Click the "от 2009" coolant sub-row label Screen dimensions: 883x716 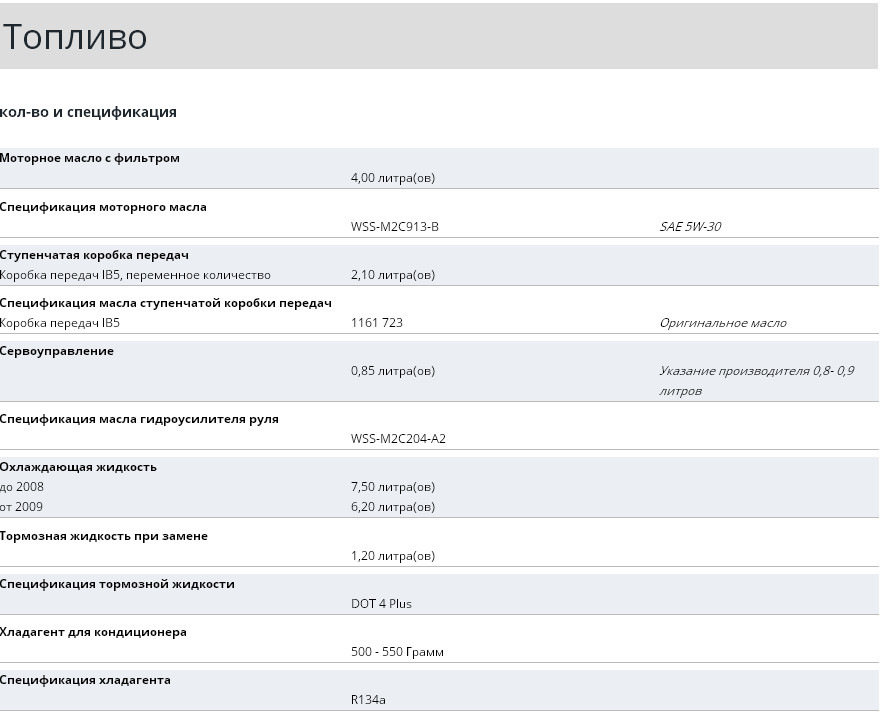[22, 507]
